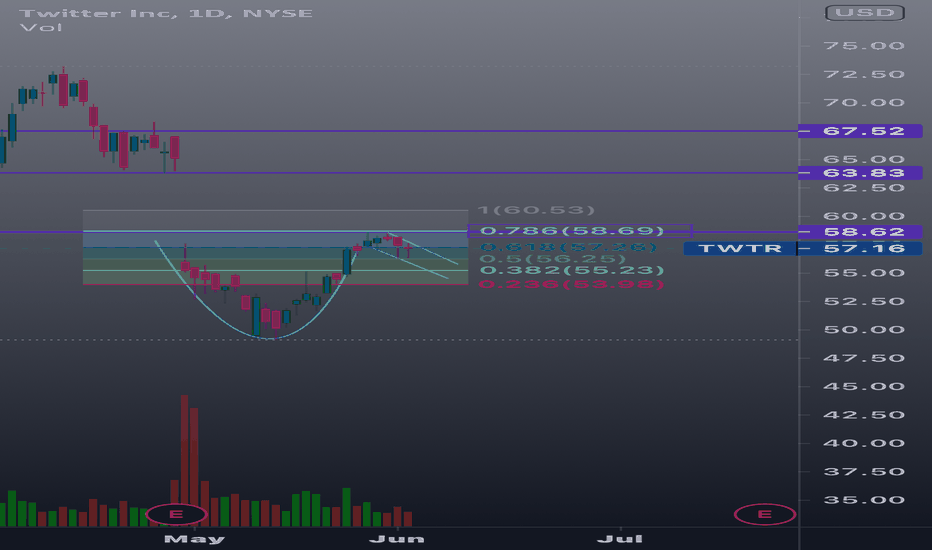This screenshot has width=932, height=550.
Task: Click the 75.00 price axis tick
Action: click(x=864, y=46)
